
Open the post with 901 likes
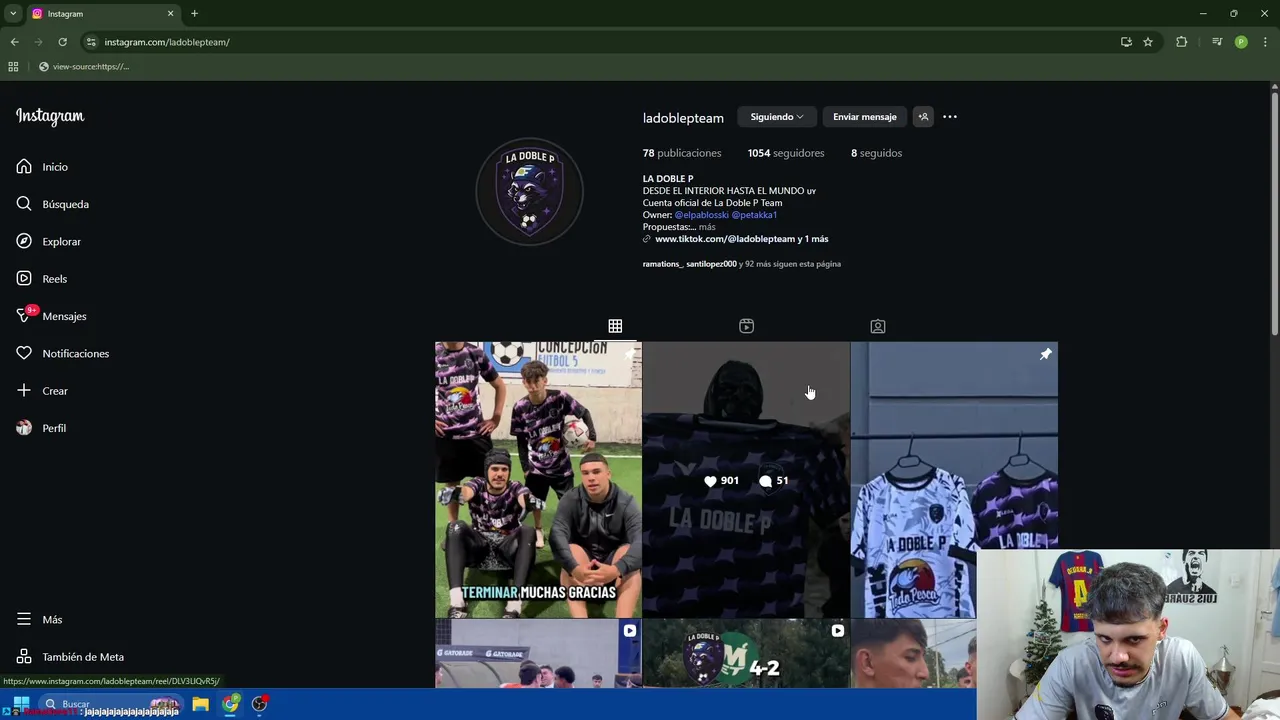tap(746, 480)
